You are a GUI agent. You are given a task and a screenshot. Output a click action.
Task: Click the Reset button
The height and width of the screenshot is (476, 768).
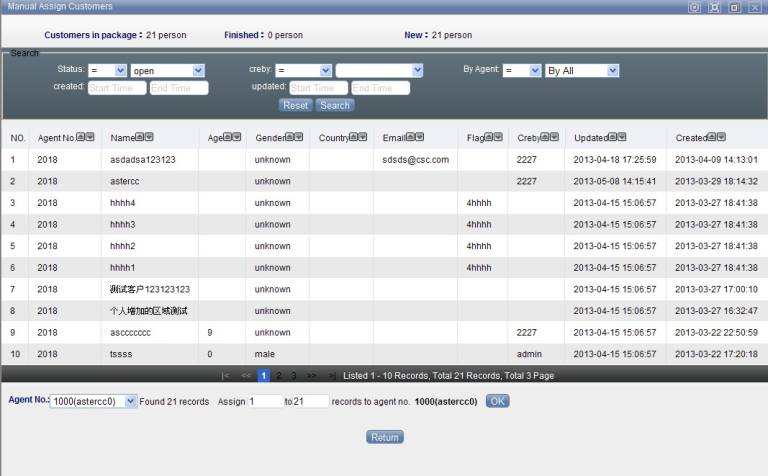point(296,105)
